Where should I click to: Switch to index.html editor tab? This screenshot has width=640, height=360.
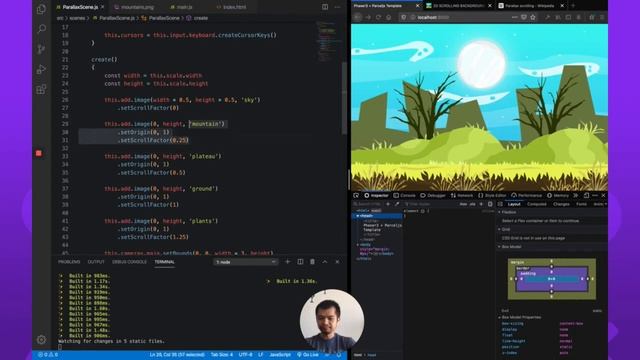click(234, 7)
